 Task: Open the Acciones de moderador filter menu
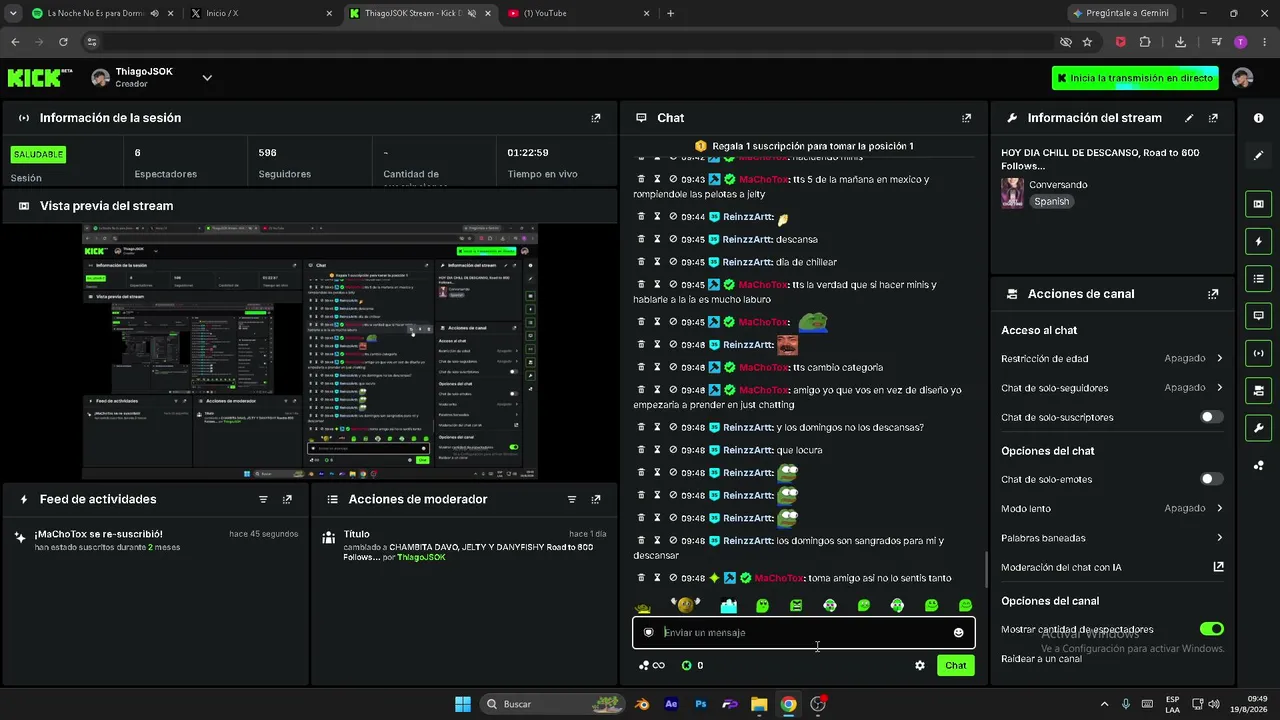tap(572, 499)
